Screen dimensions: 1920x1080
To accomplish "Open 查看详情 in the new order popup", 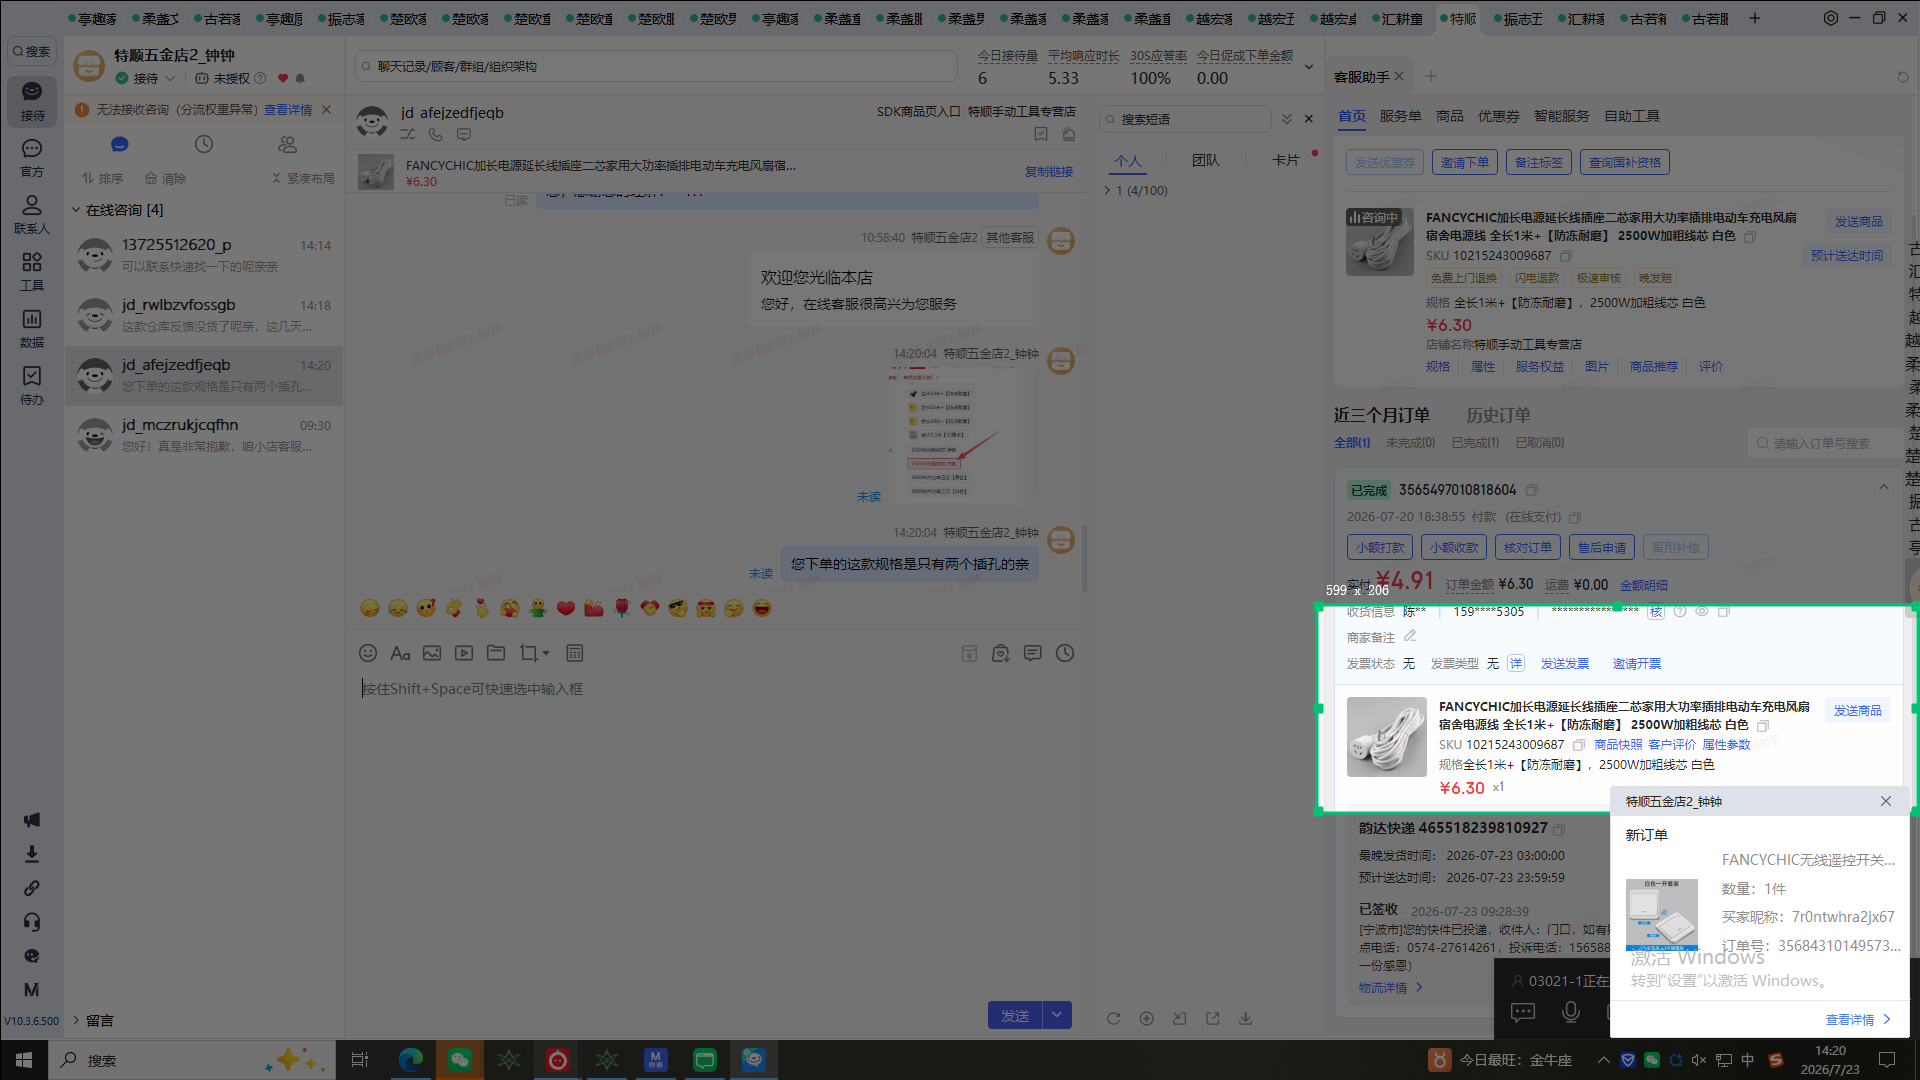I will (1858, 1020).
